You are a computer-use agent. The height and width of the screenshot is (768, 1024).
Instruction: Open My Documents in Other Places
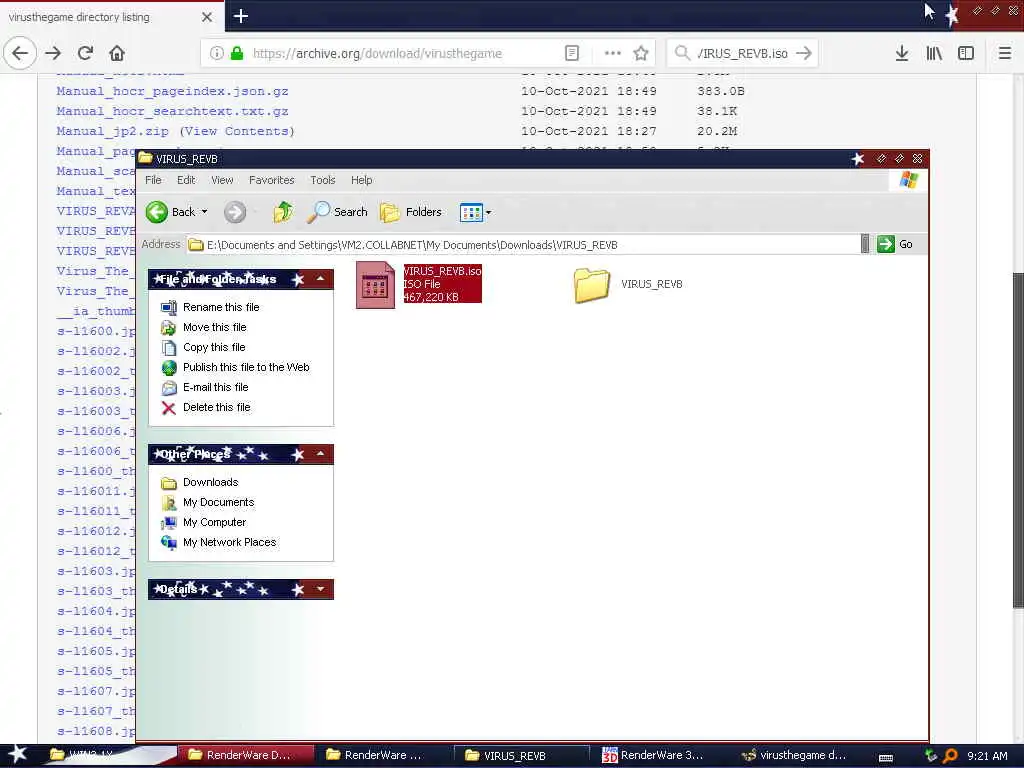click(218, 502)
